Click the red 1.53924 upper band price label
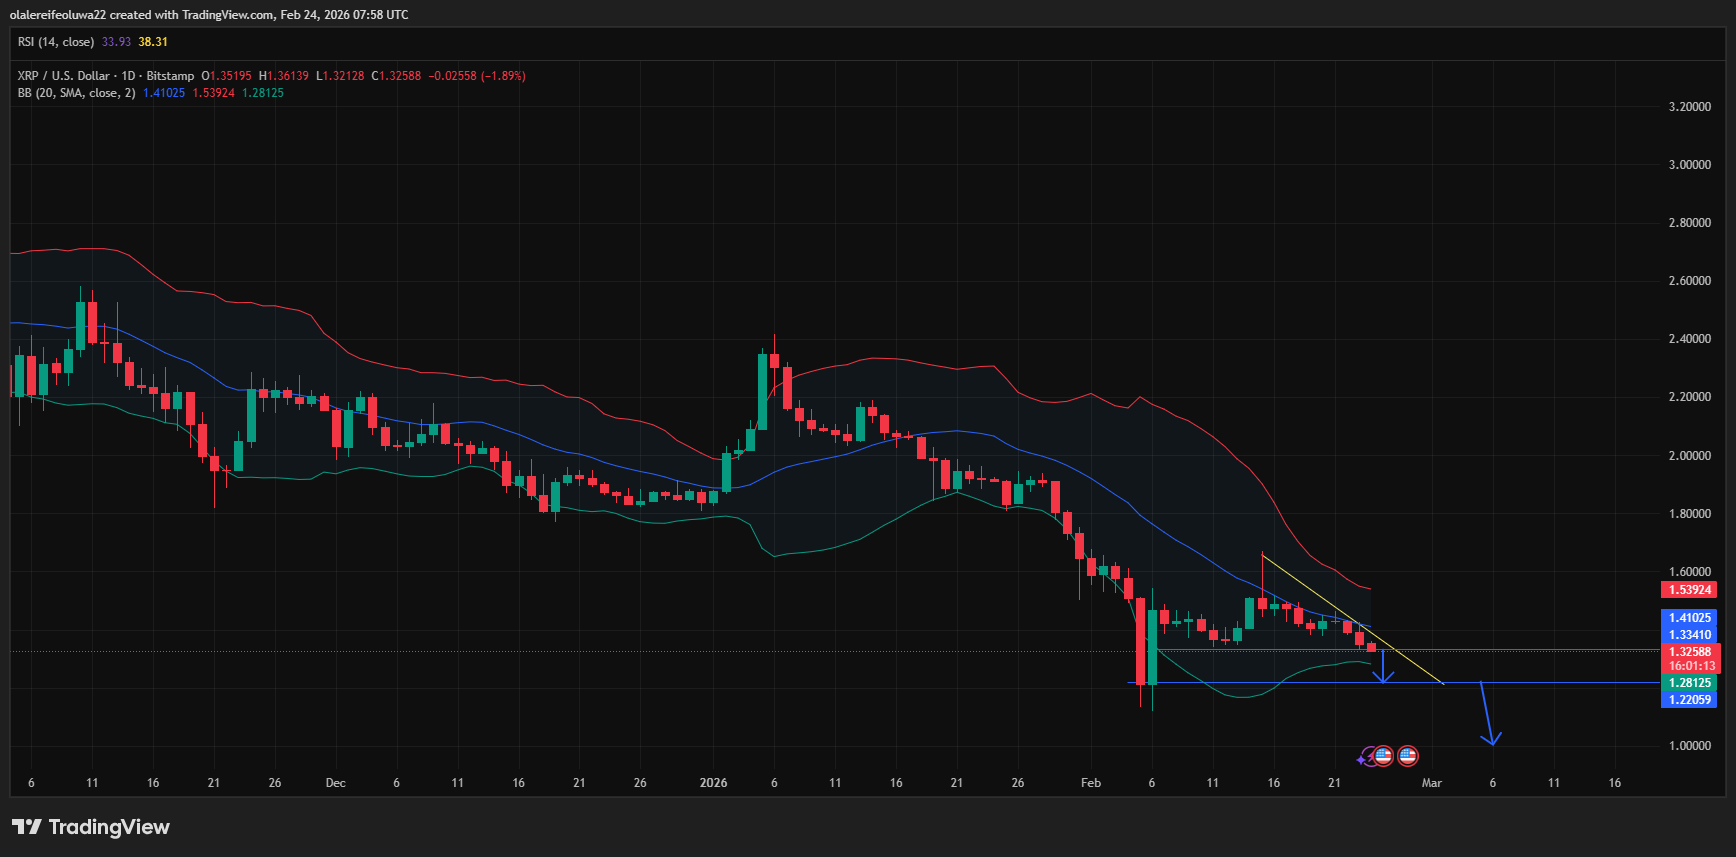1736x857 pixels. pyautogui.click(x=1689, y=590)
